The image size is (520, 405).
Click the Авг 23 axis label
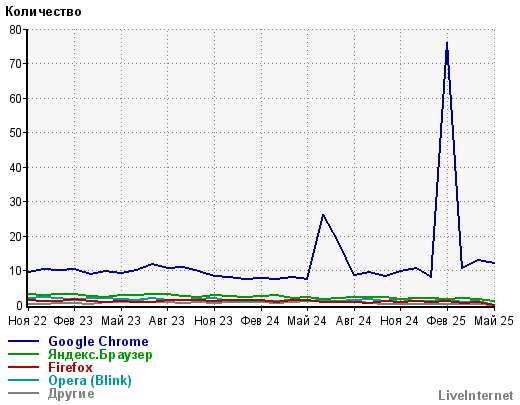167,321
